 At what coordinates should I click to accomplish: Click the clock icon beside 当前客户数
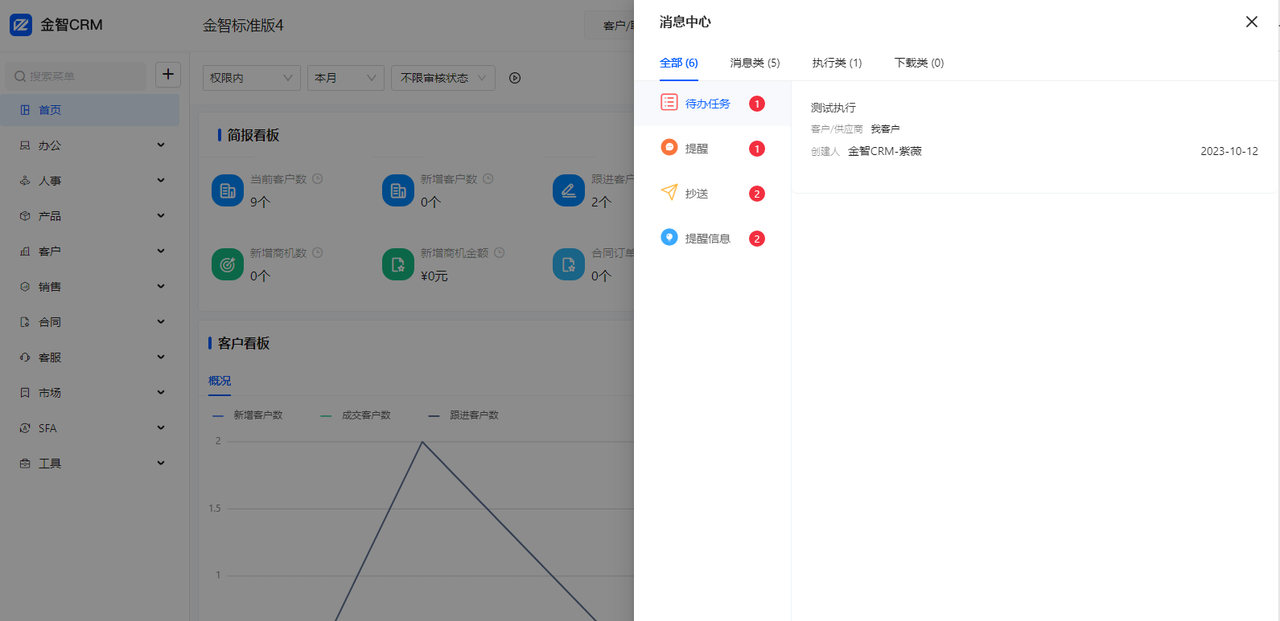(318, 179)
